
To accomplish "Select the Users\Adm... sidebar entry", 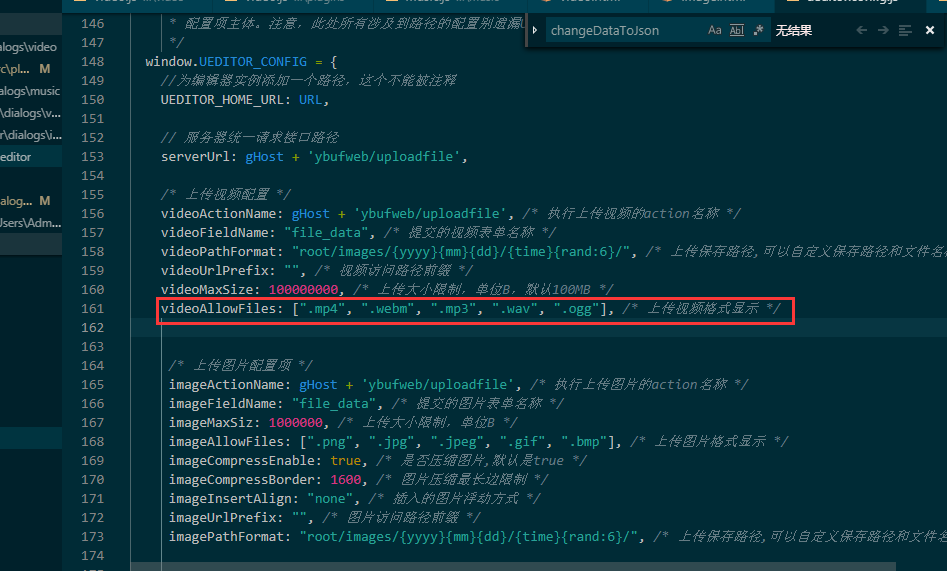I will pos(31,223).
